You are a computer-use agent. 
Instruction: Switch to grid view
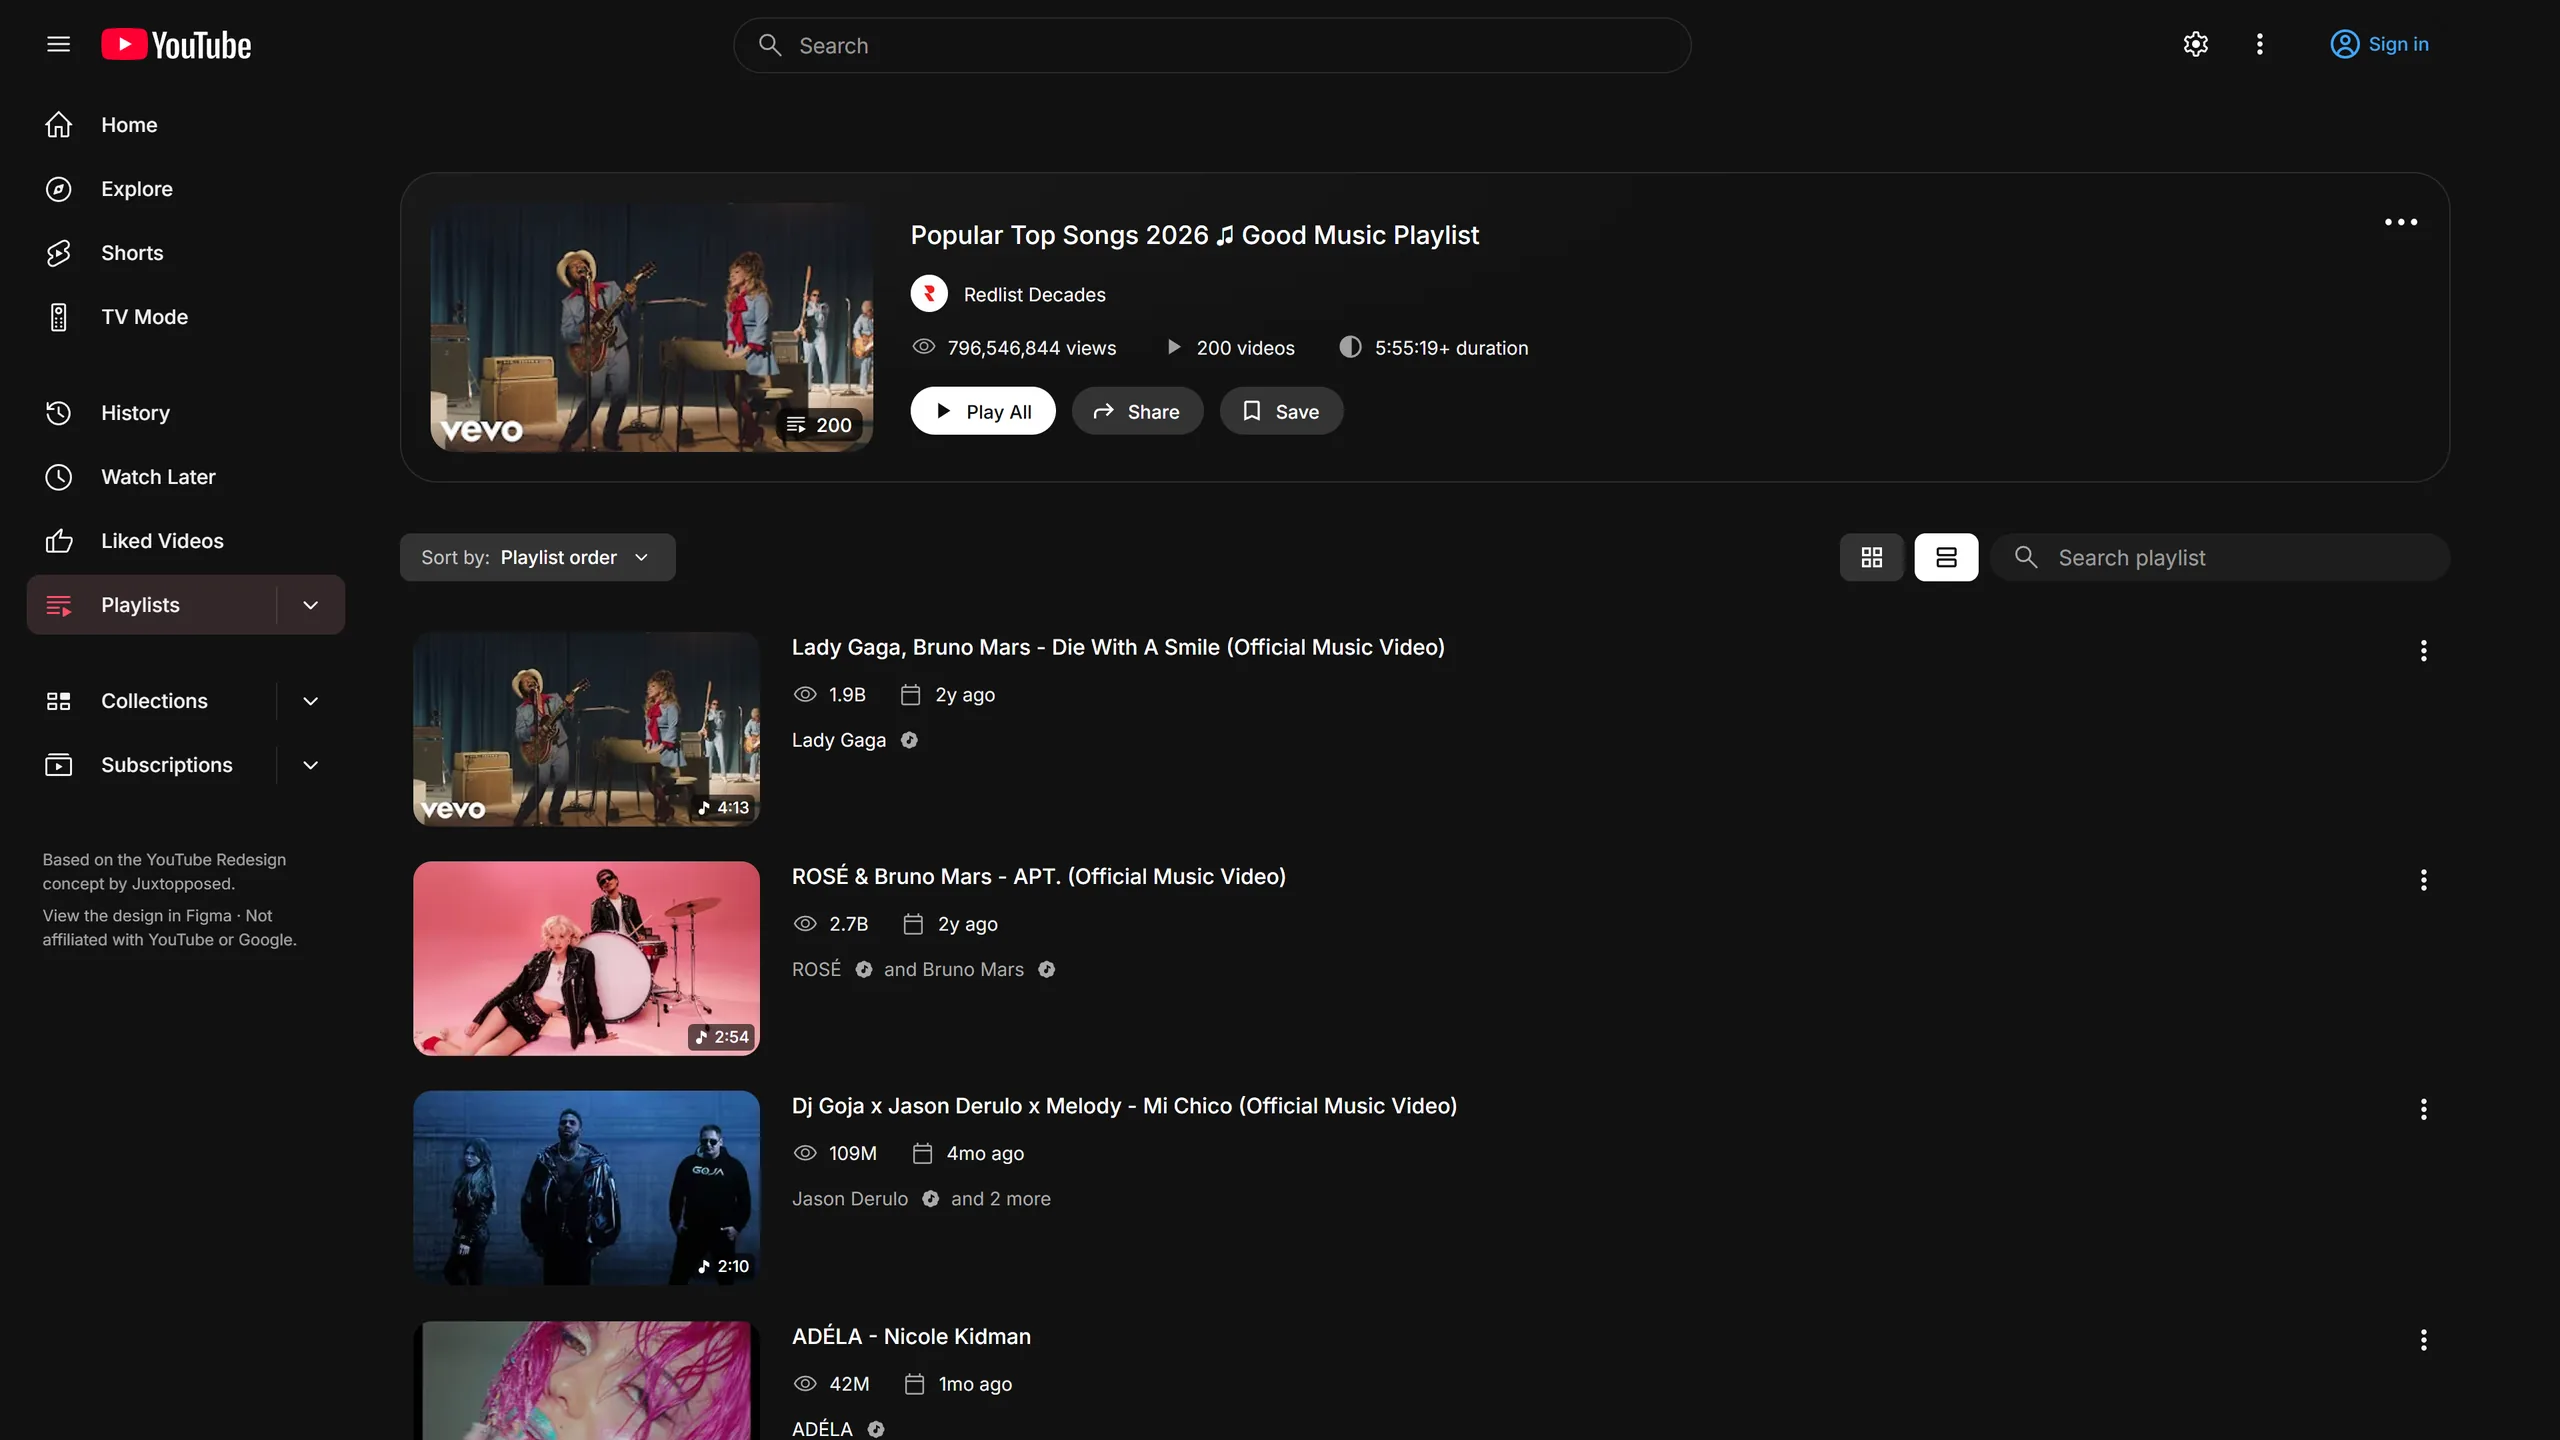pos(1871,557)
